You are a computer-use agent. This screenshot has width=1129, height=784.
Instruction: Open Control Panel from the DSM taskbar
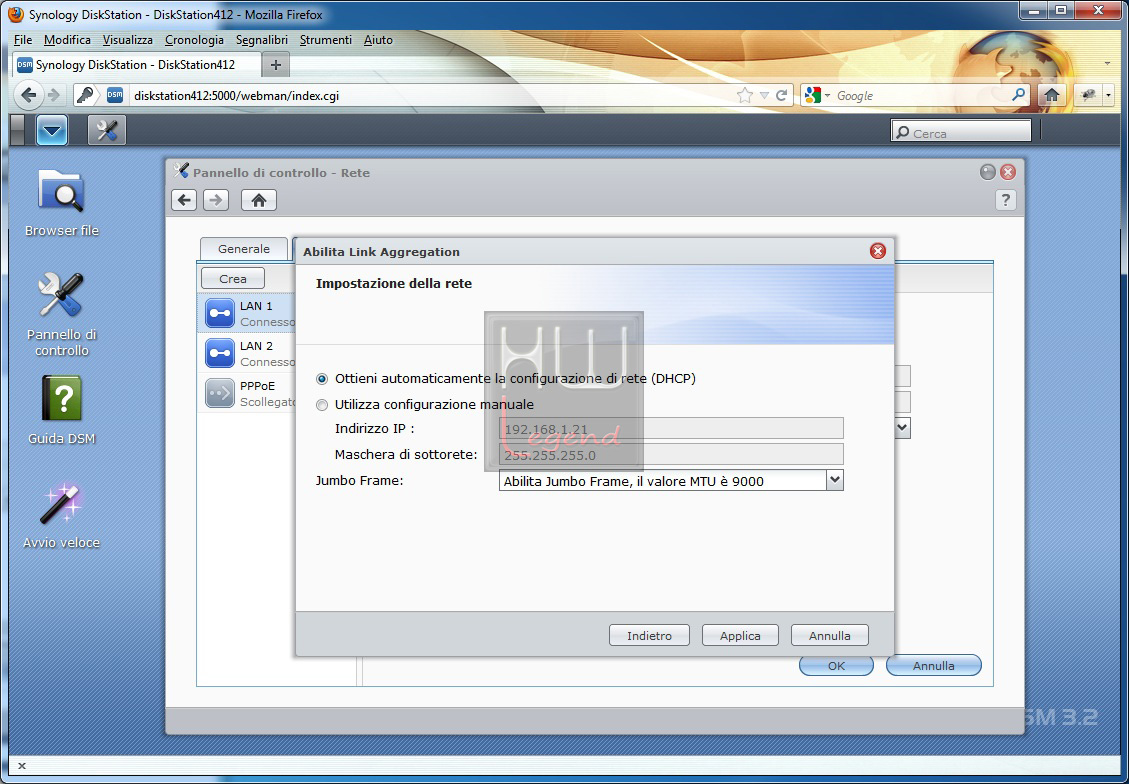coord(107,131)
